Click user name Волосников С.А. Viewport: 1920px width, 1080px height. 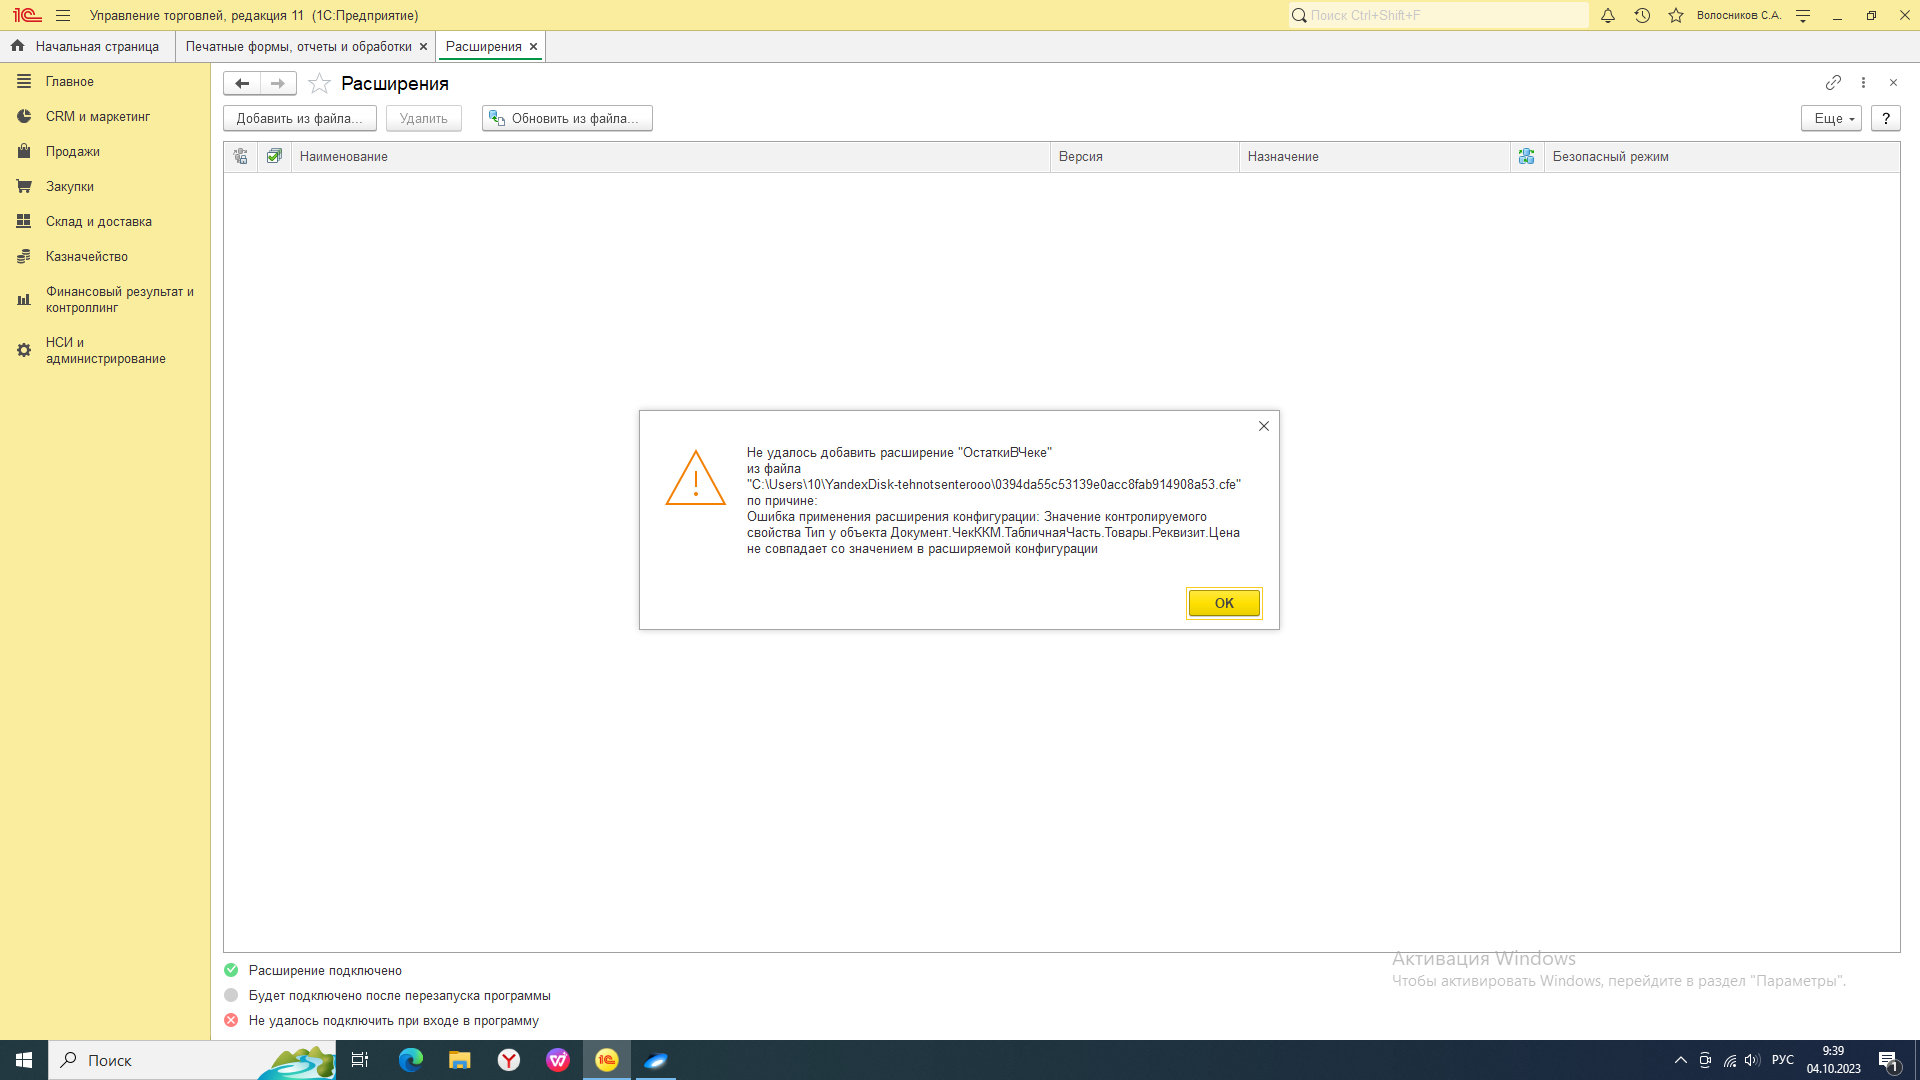coord(1738,15)
